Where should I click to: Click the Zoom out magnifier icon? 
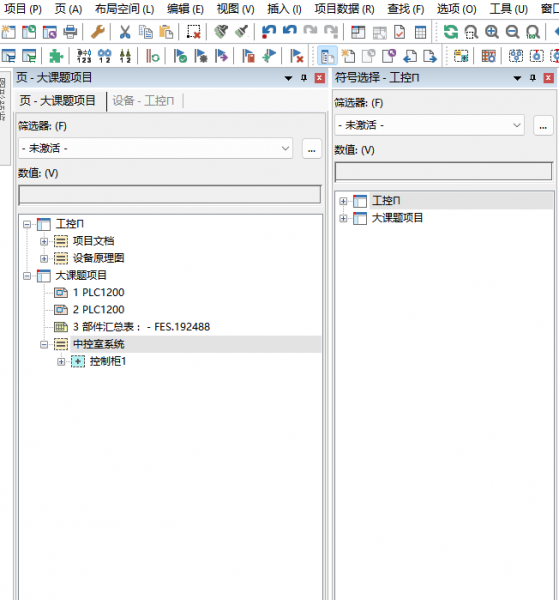point(512,32)
